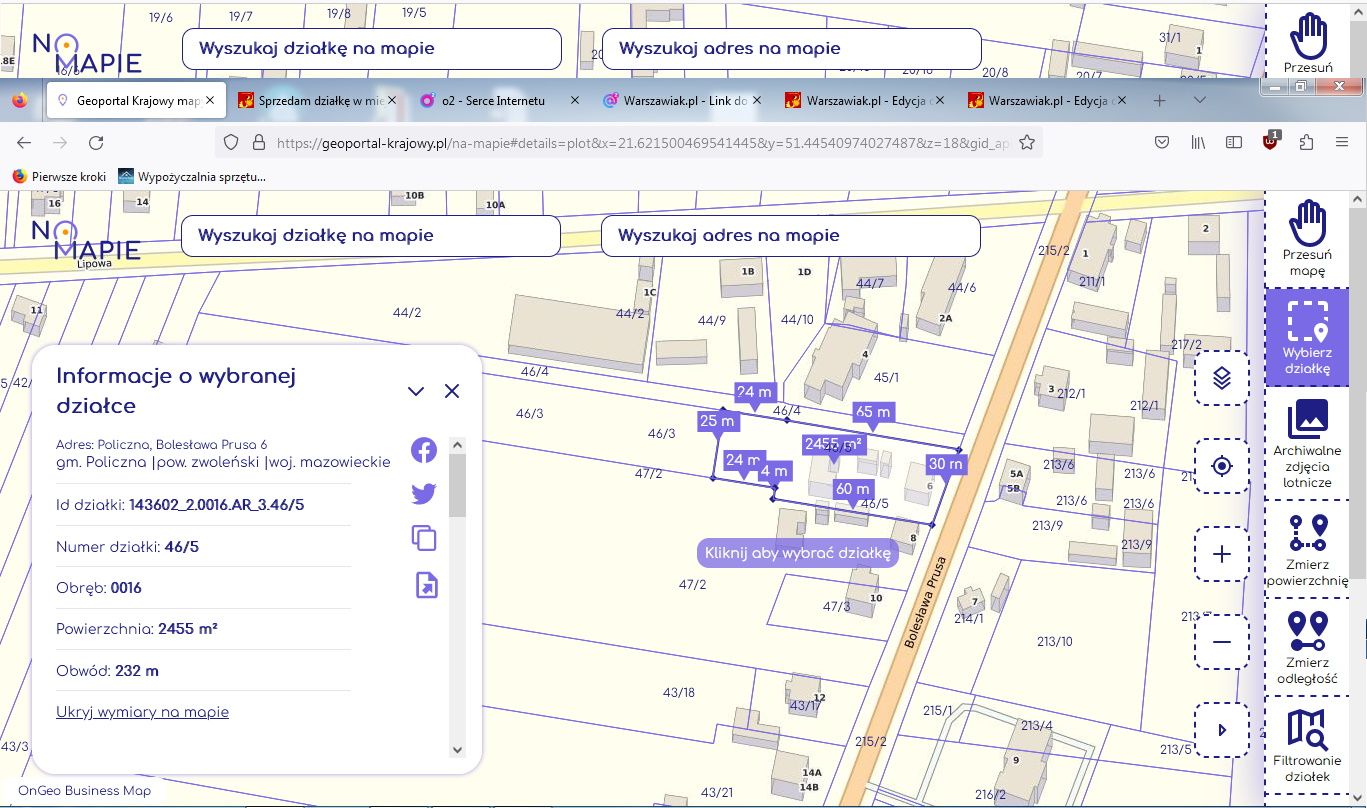Close the Informacje o wybranej działce panel

pyautogui.click(x=452, y=391)
